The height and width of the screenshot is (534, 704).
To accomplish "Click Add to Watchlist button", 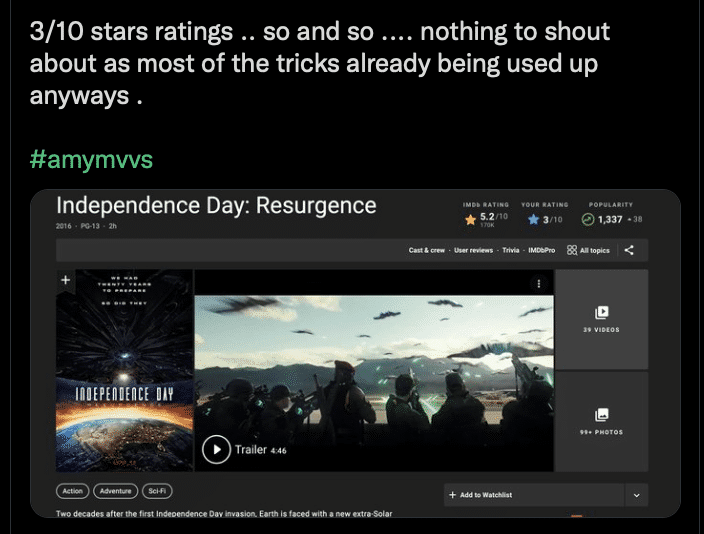I will (x=534, y=495).
